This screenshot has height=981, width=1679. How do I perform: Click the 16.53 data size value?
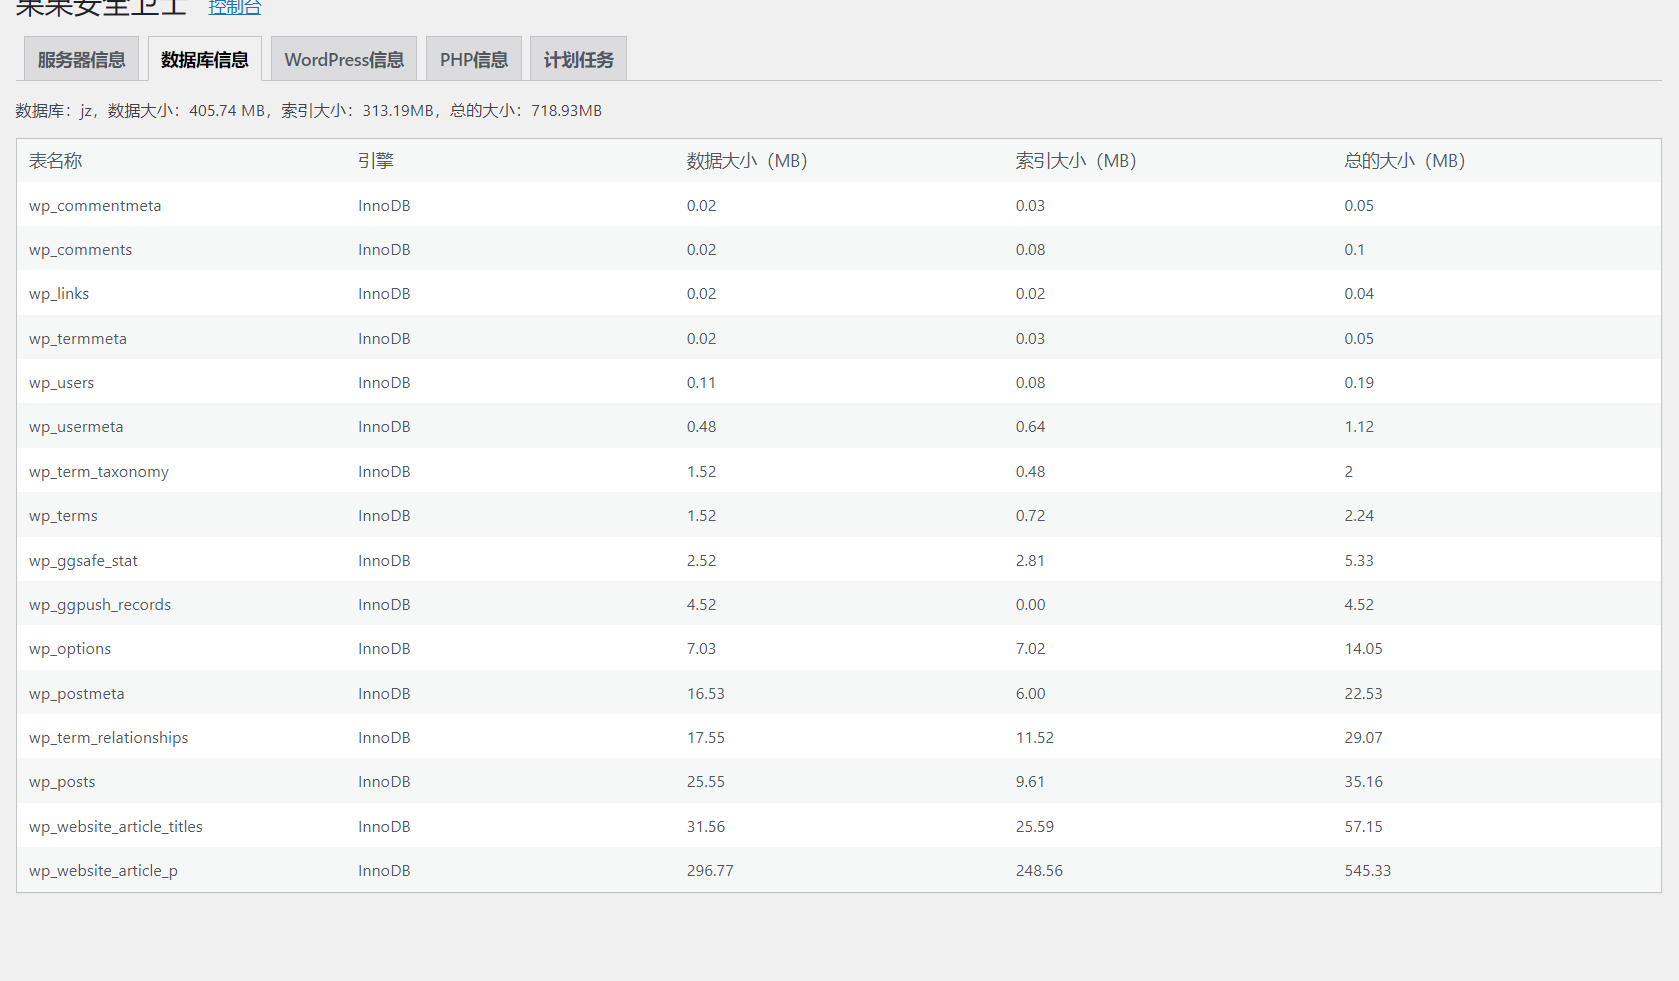[706, 694]
